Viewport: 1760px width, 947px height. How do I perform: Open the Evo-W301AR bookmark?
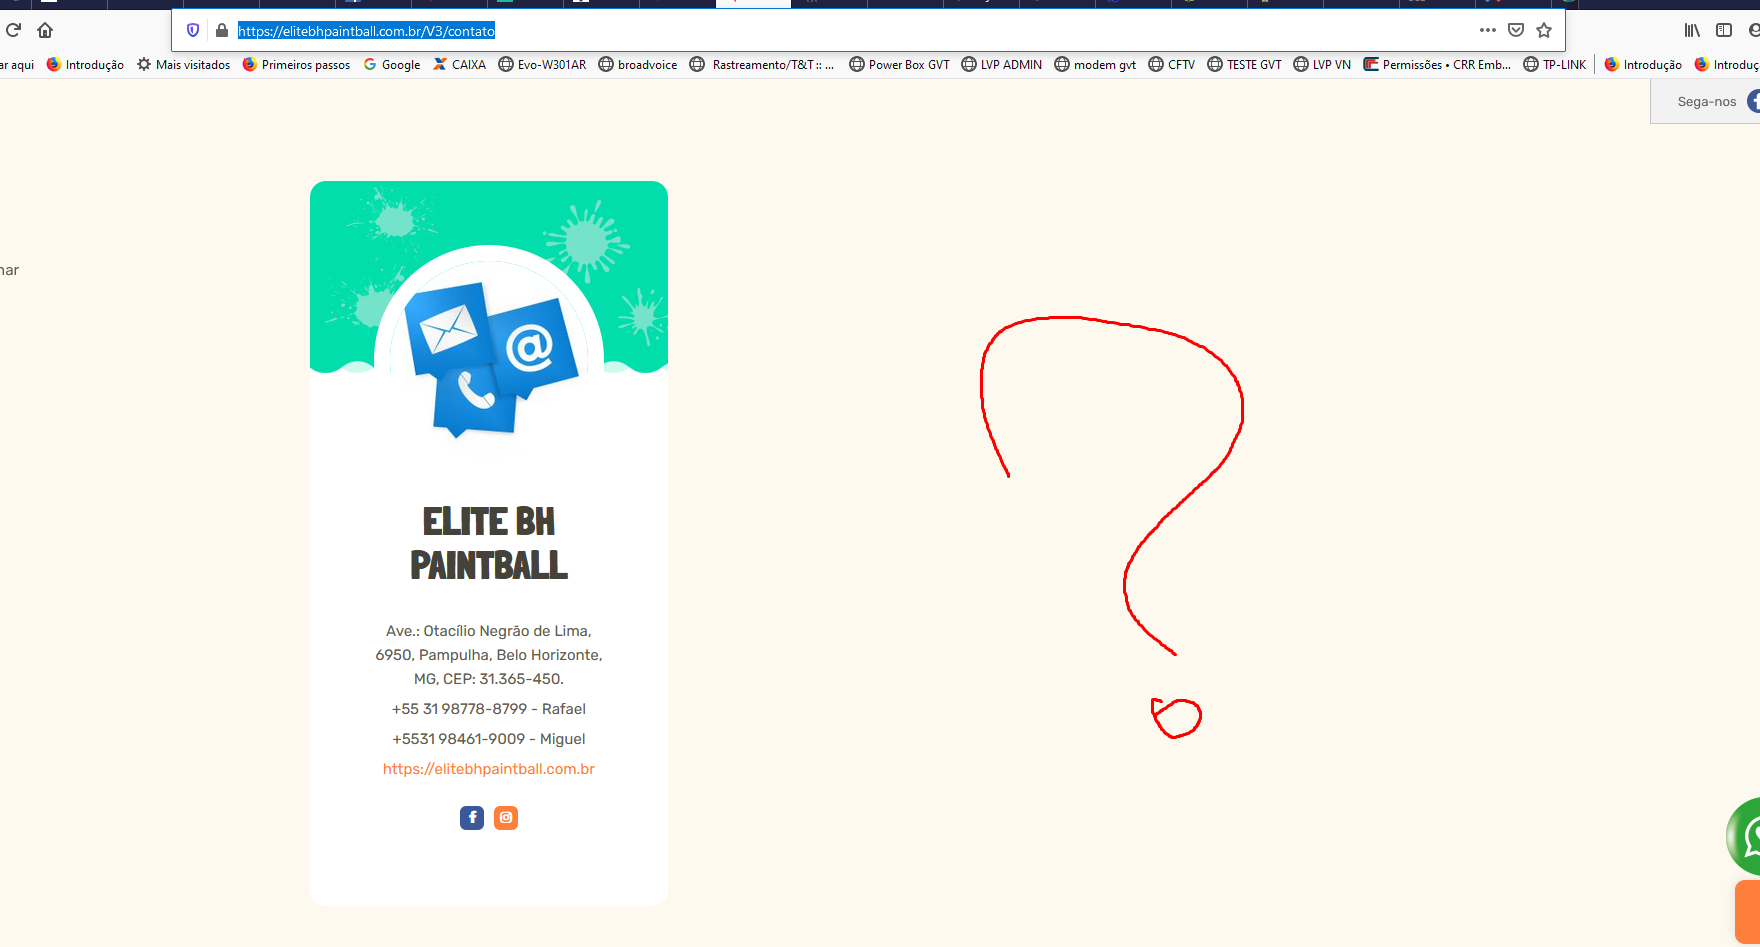[x=542, y=64]
